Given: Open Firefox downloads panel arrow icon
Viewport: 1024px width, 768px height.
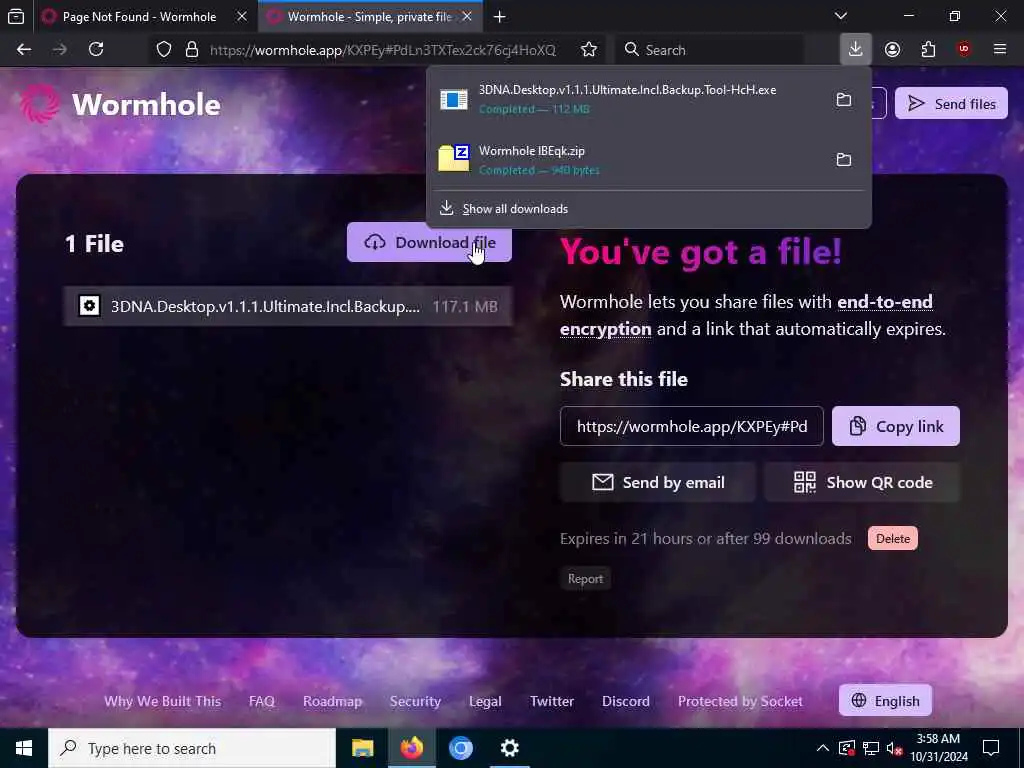Looking at the screenshot, I should pos(855,49).
